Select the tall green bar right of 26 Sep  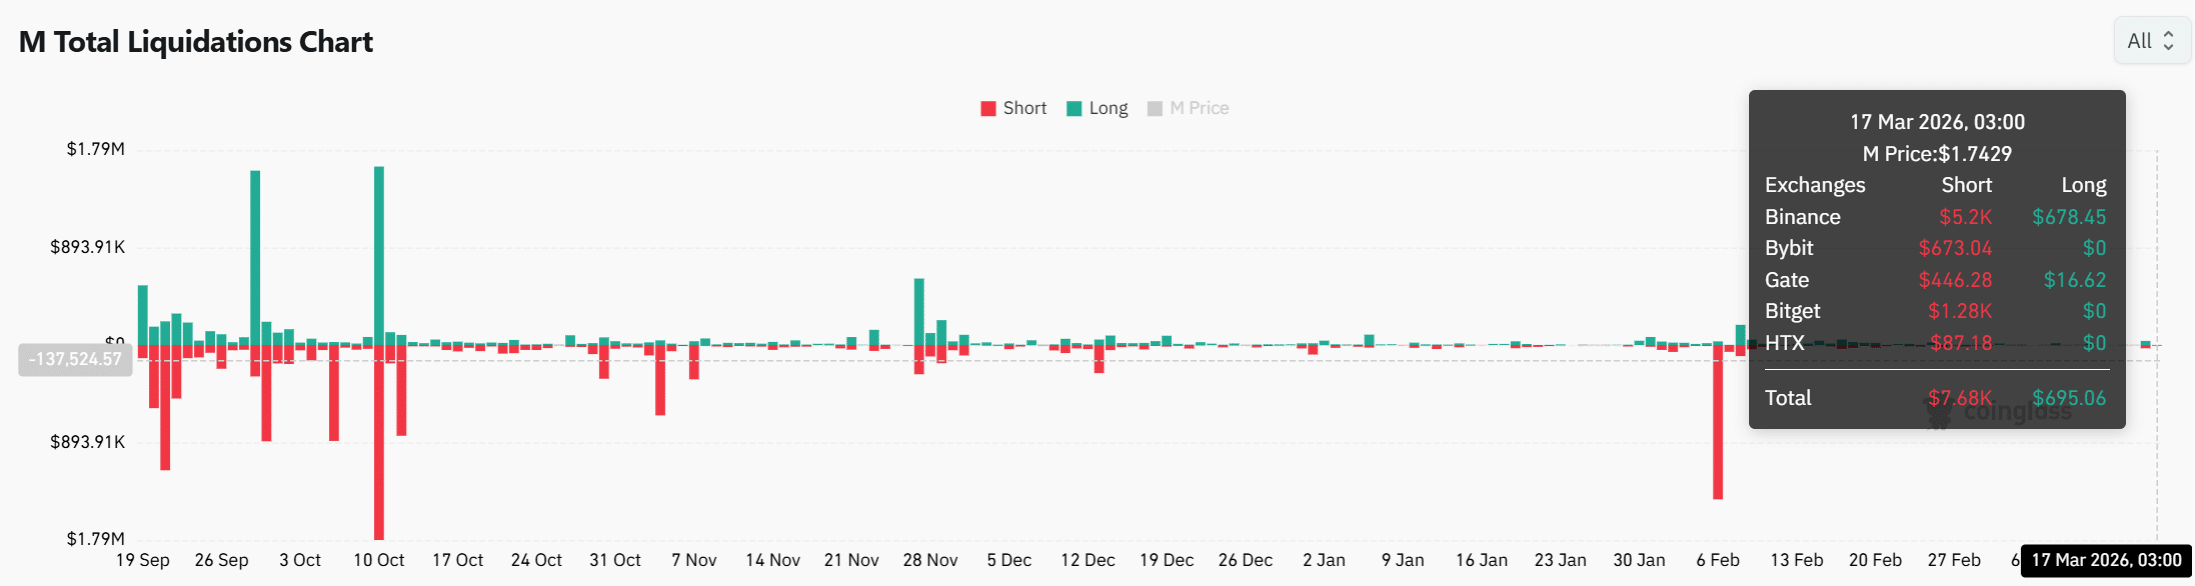pos(255,257)
